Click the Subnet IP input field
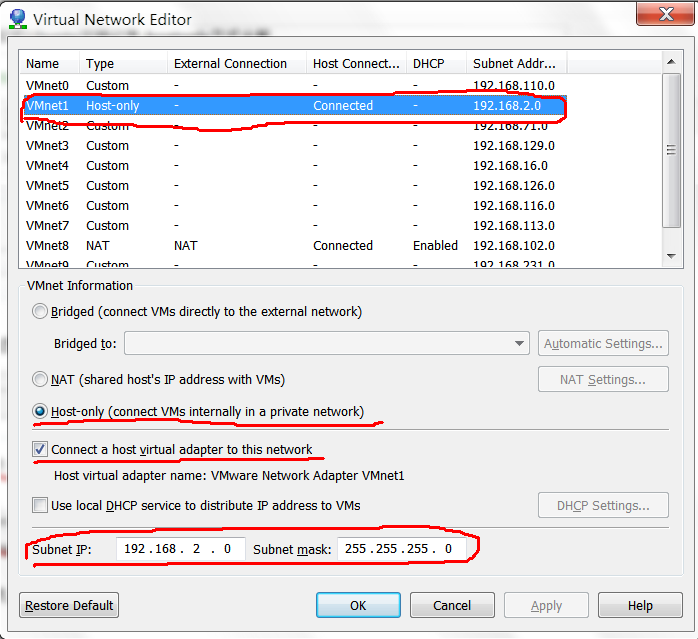698x639 pixels. [x=181, y=549]
